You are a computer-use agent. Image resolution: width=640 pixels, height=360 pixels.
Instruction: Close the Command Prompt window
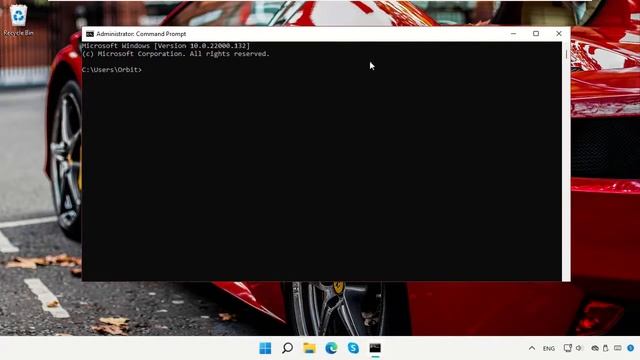pos(559,34)
